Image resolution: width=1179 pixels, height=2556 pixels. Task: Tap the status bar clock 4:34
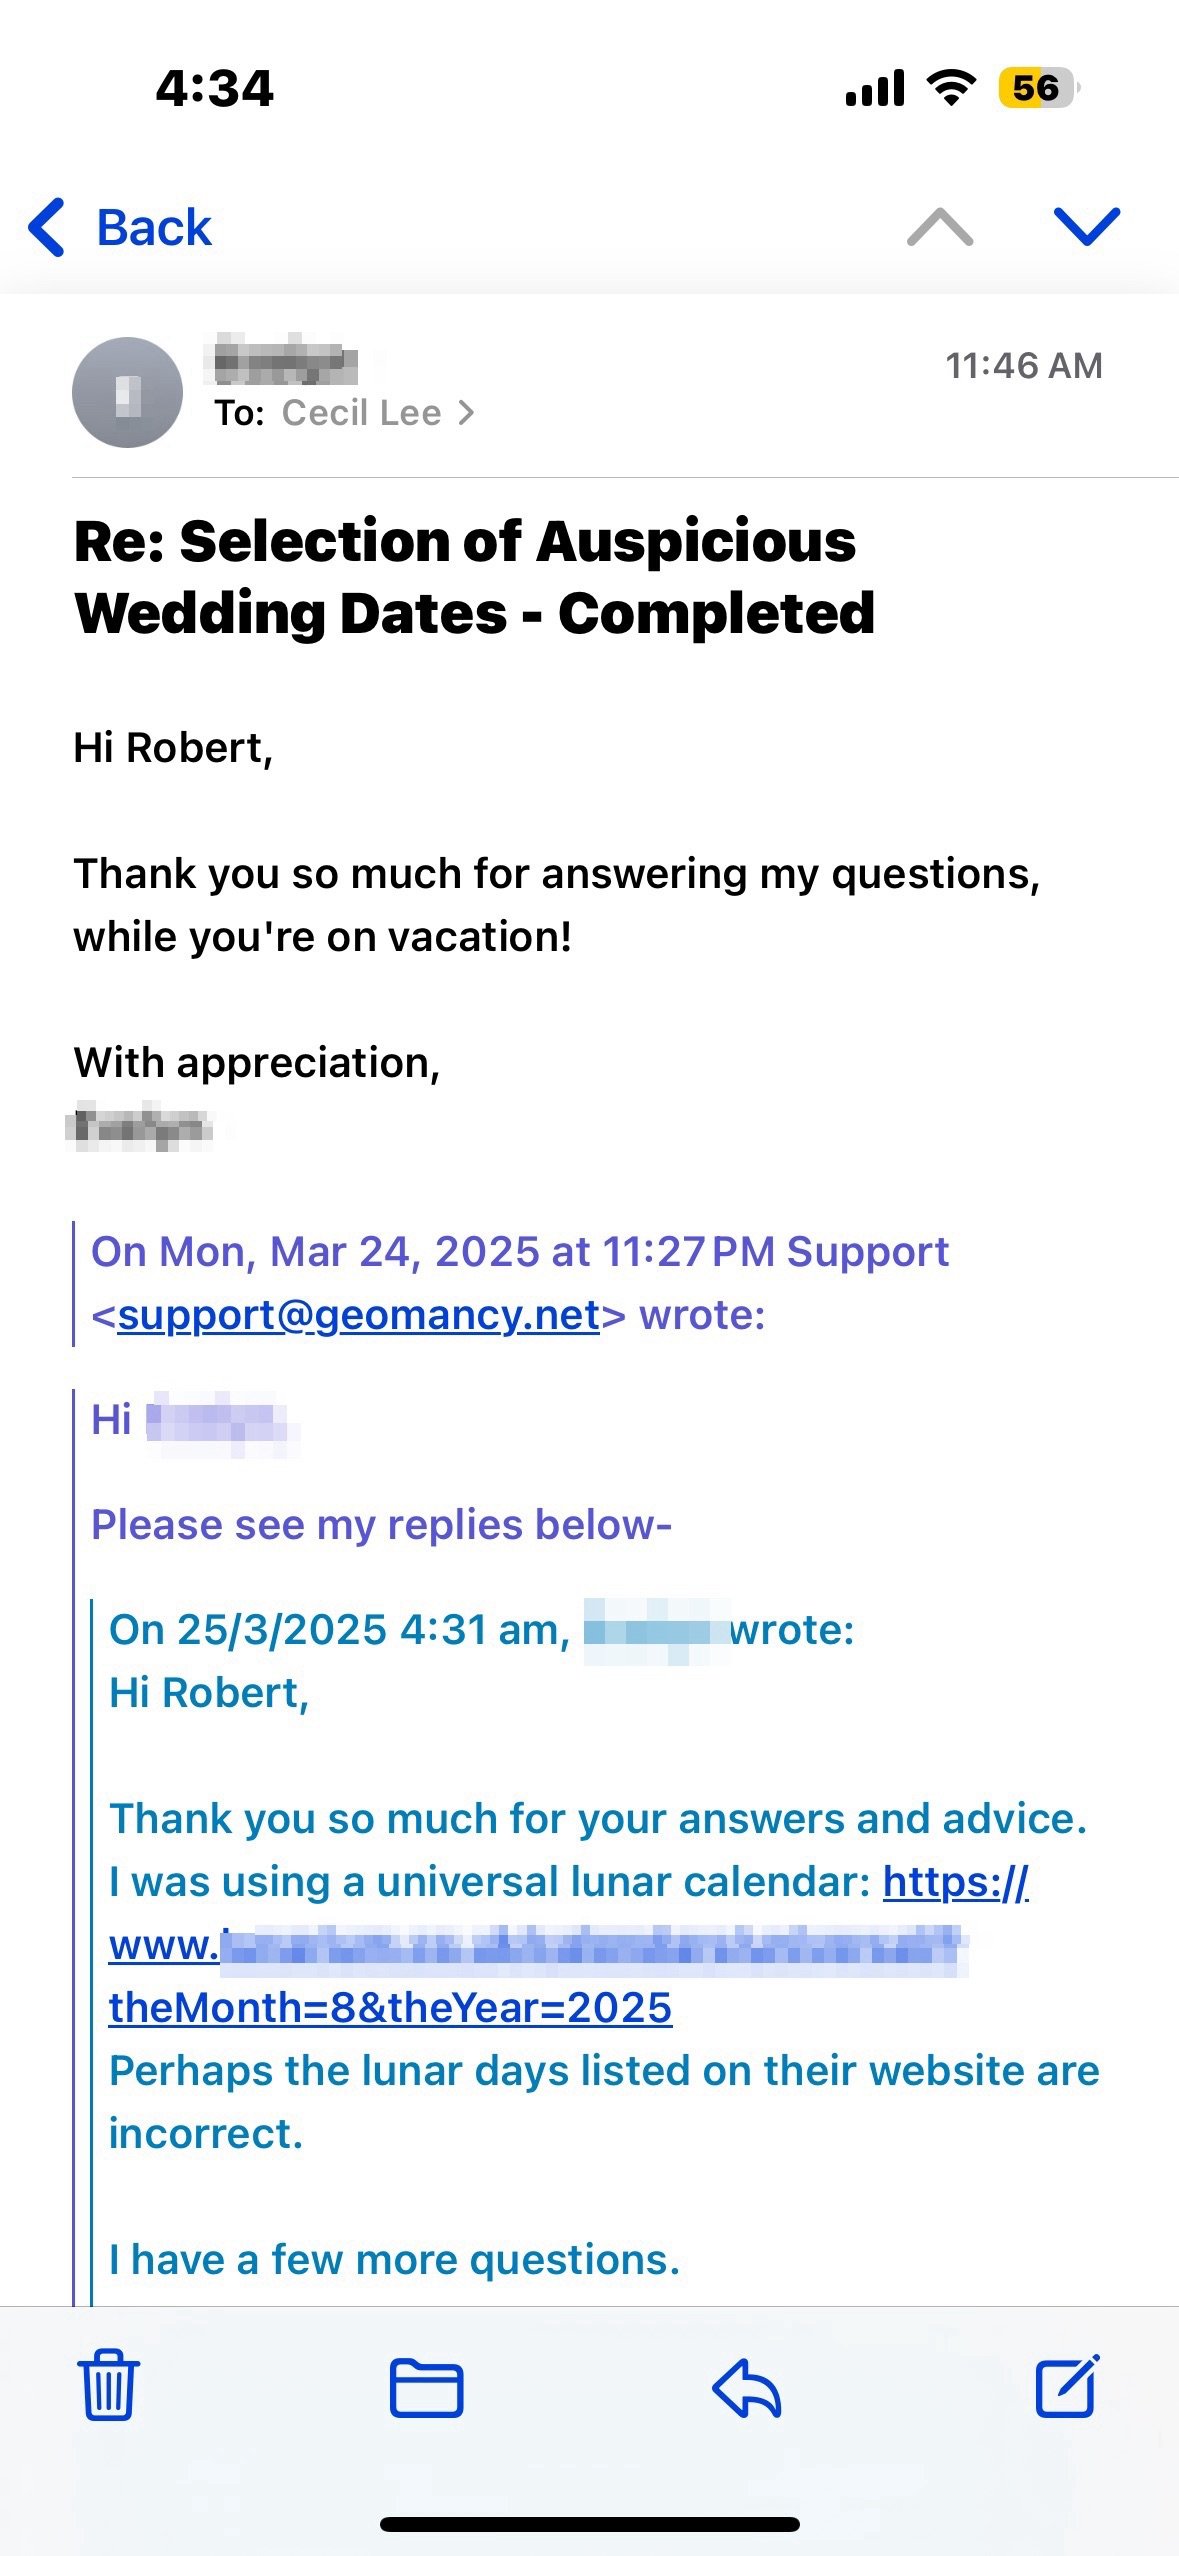point(214,88)
